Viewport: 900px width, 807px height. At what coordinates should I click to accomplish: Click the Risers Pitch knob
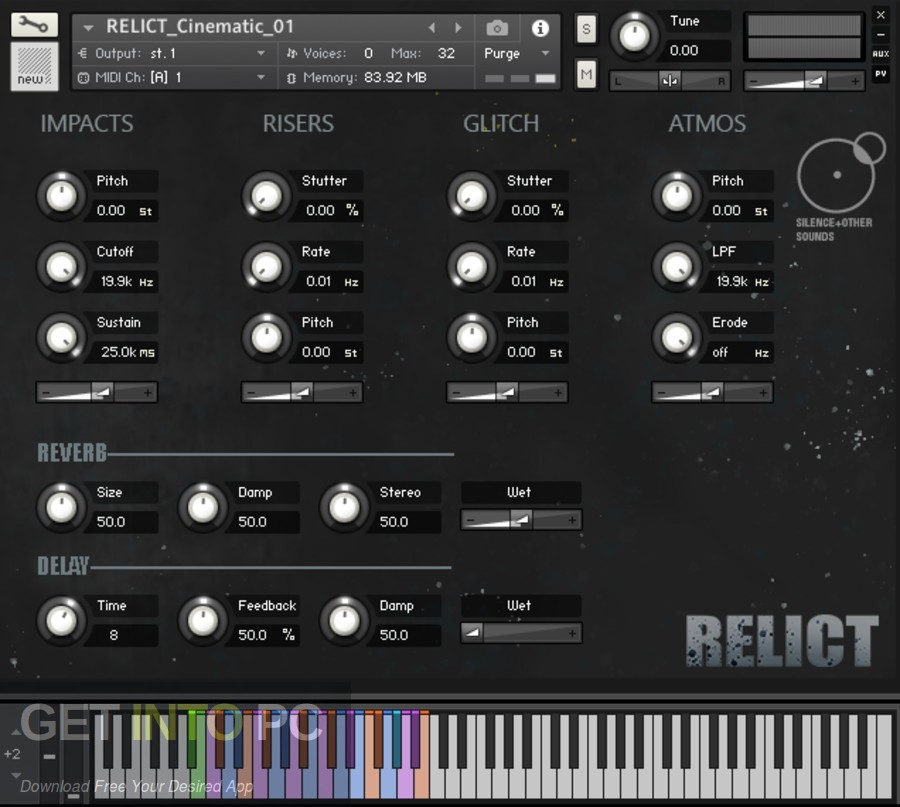tap(266, 337)
